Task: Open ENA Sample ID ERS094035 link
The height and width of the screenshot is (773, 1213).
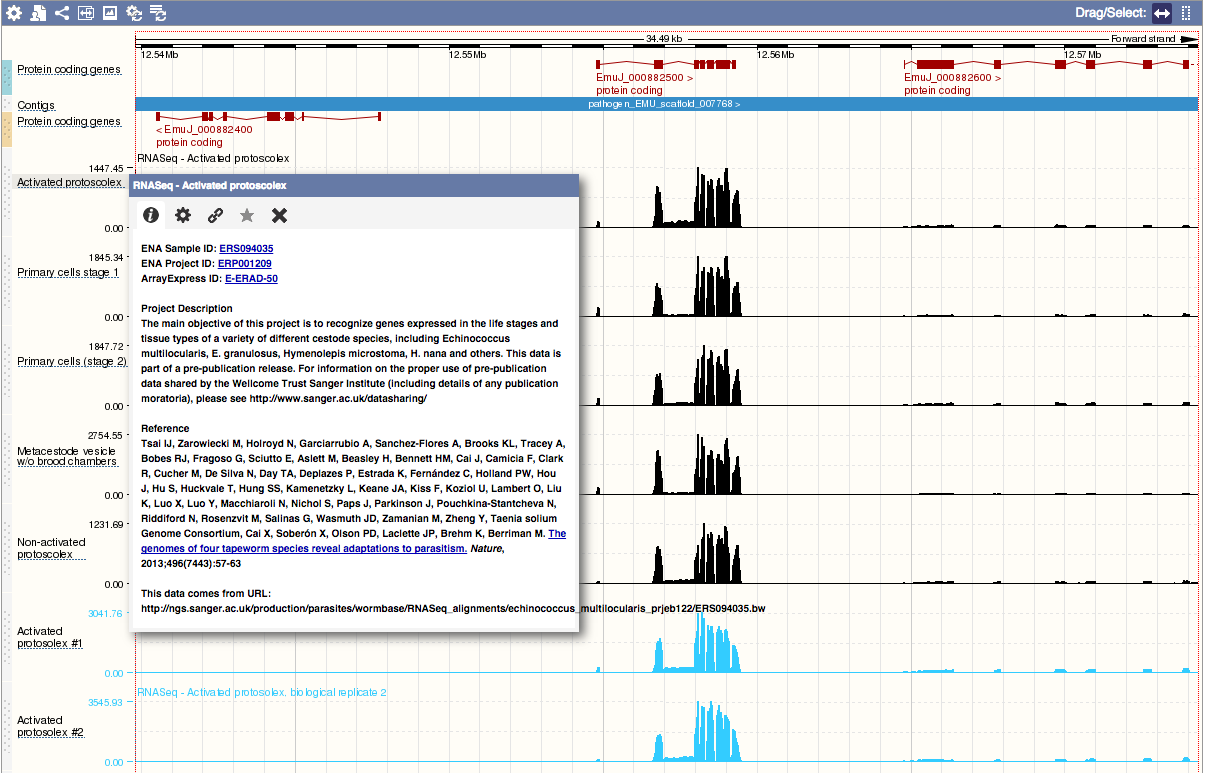Action: click(x=246, y=249)
